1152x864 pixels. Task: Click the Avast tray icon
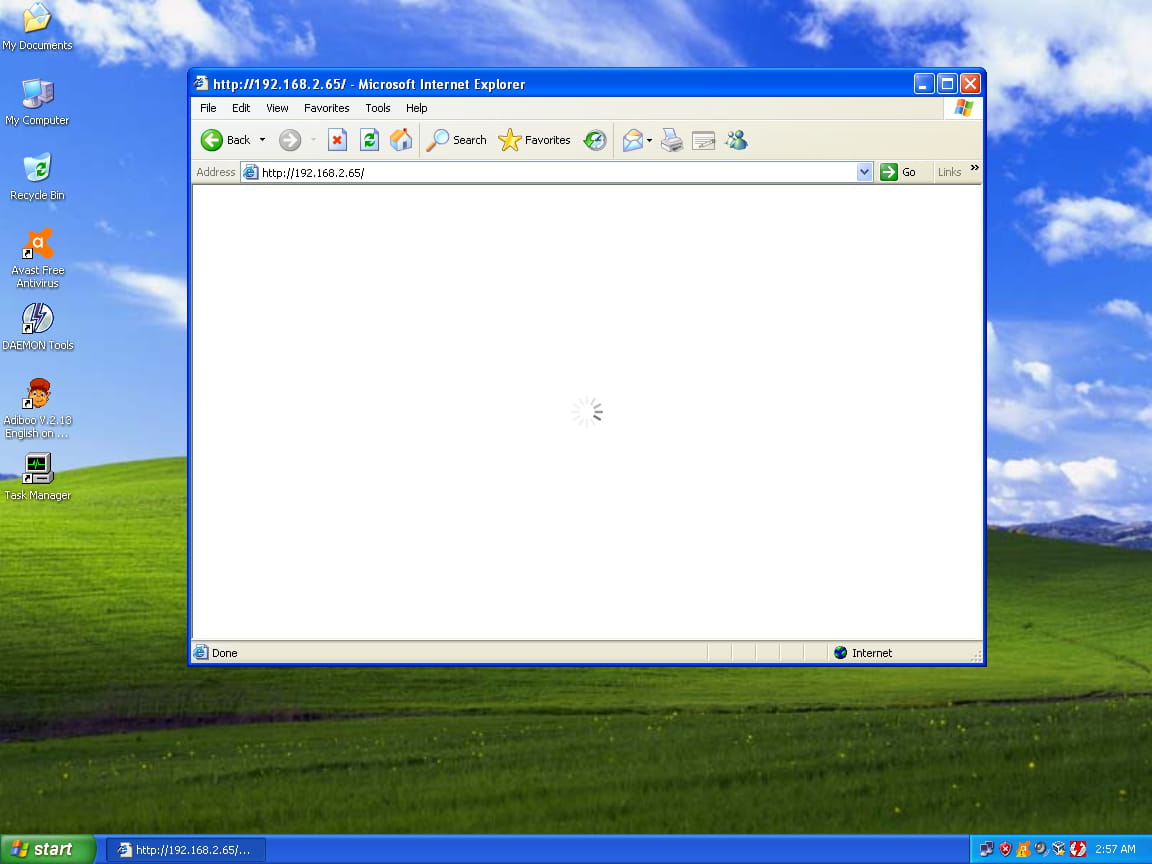[1023, 849]
